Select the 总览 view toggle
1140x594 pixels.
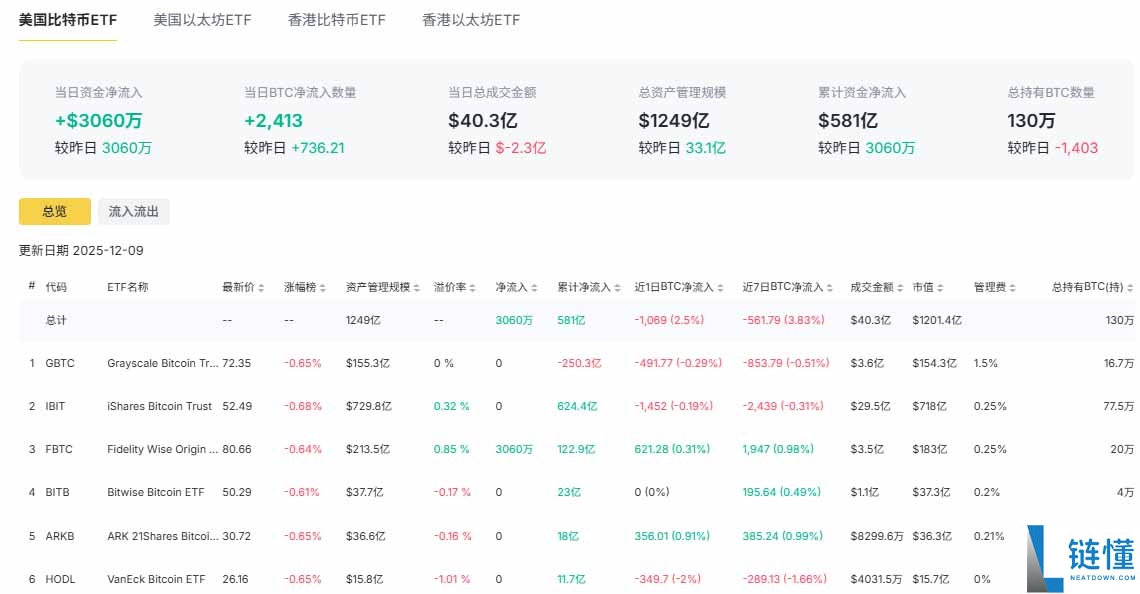tap(54, 211)
